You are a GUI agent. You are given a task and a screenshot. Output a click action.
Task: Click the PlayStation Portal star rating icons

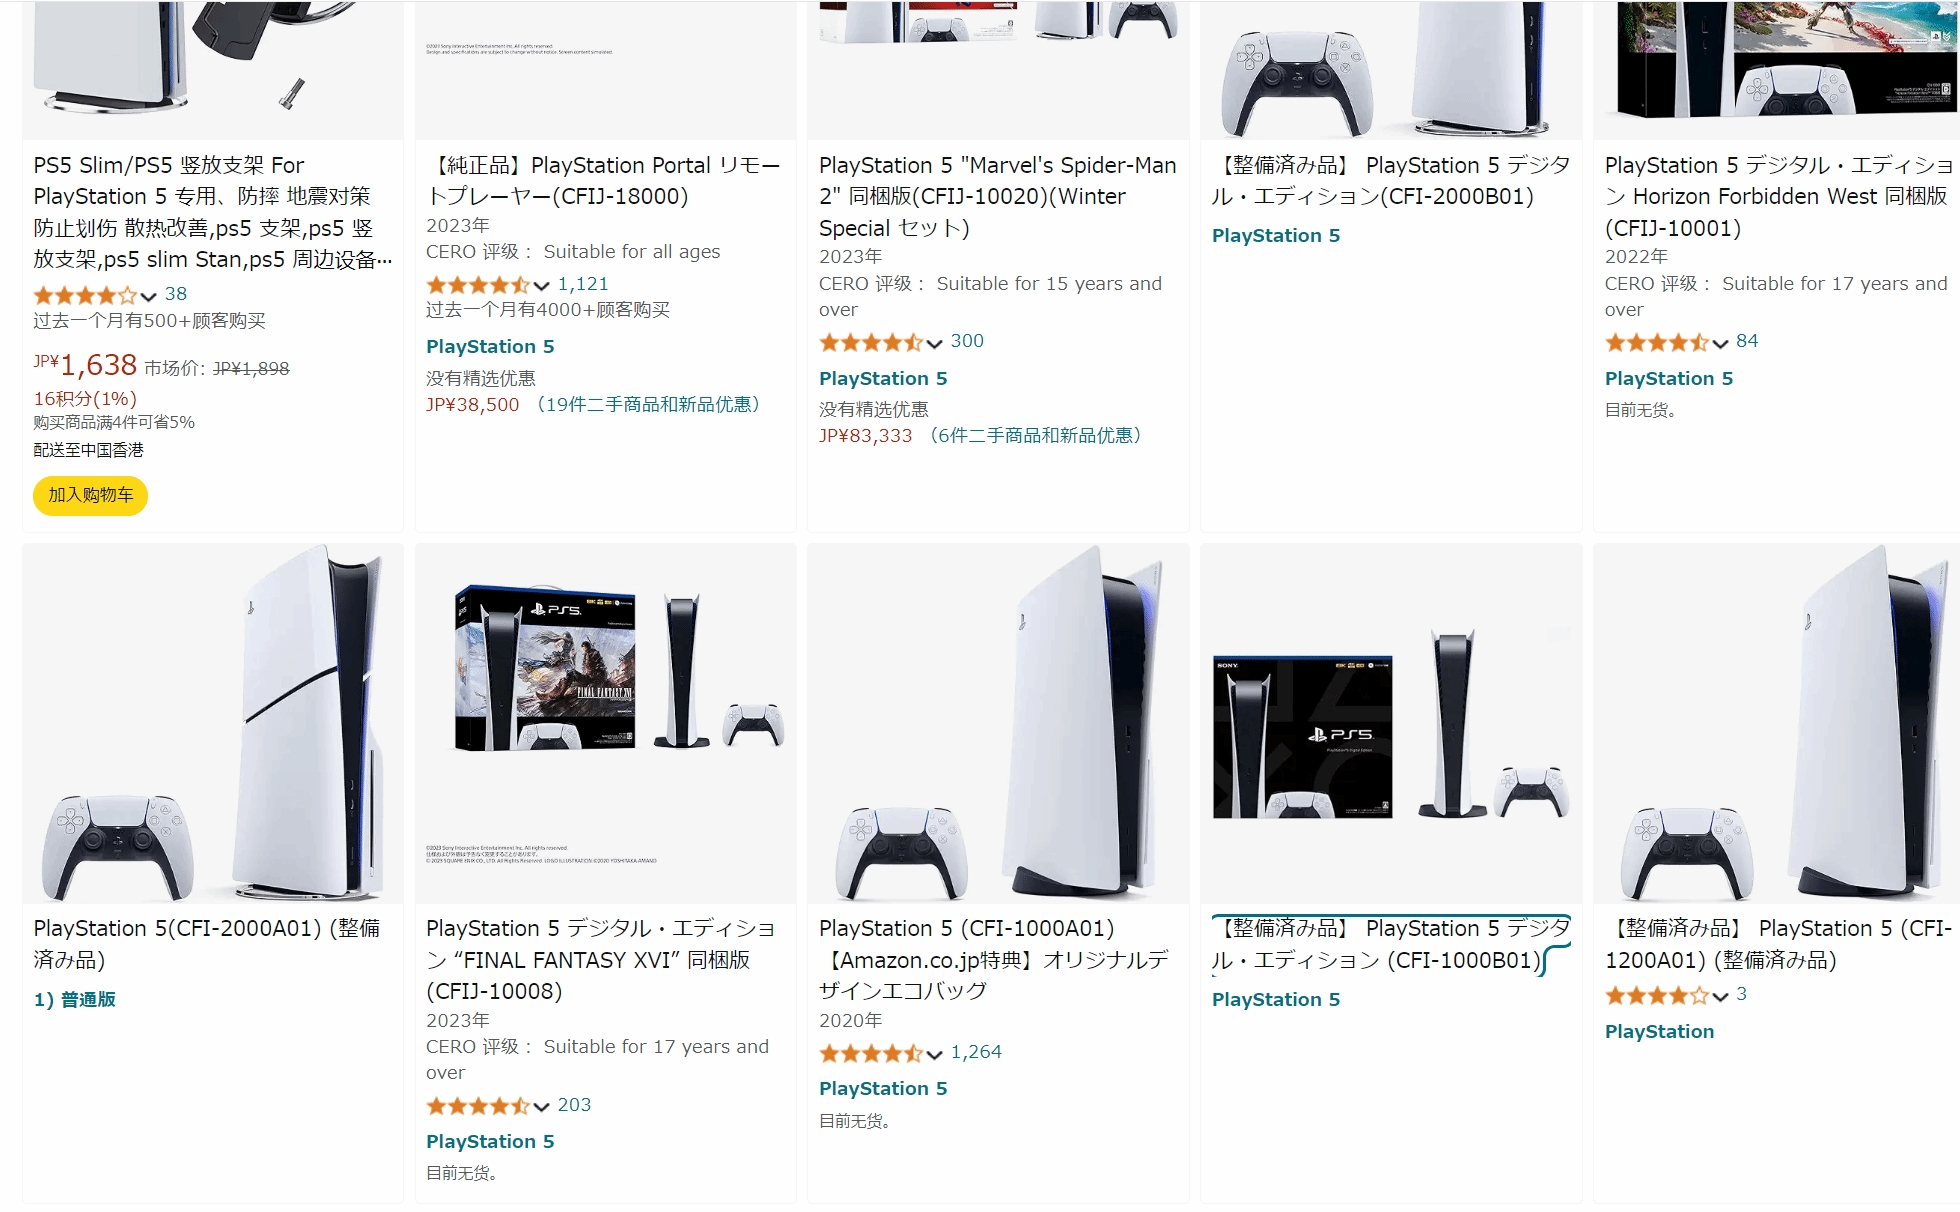tap(478, 285)
